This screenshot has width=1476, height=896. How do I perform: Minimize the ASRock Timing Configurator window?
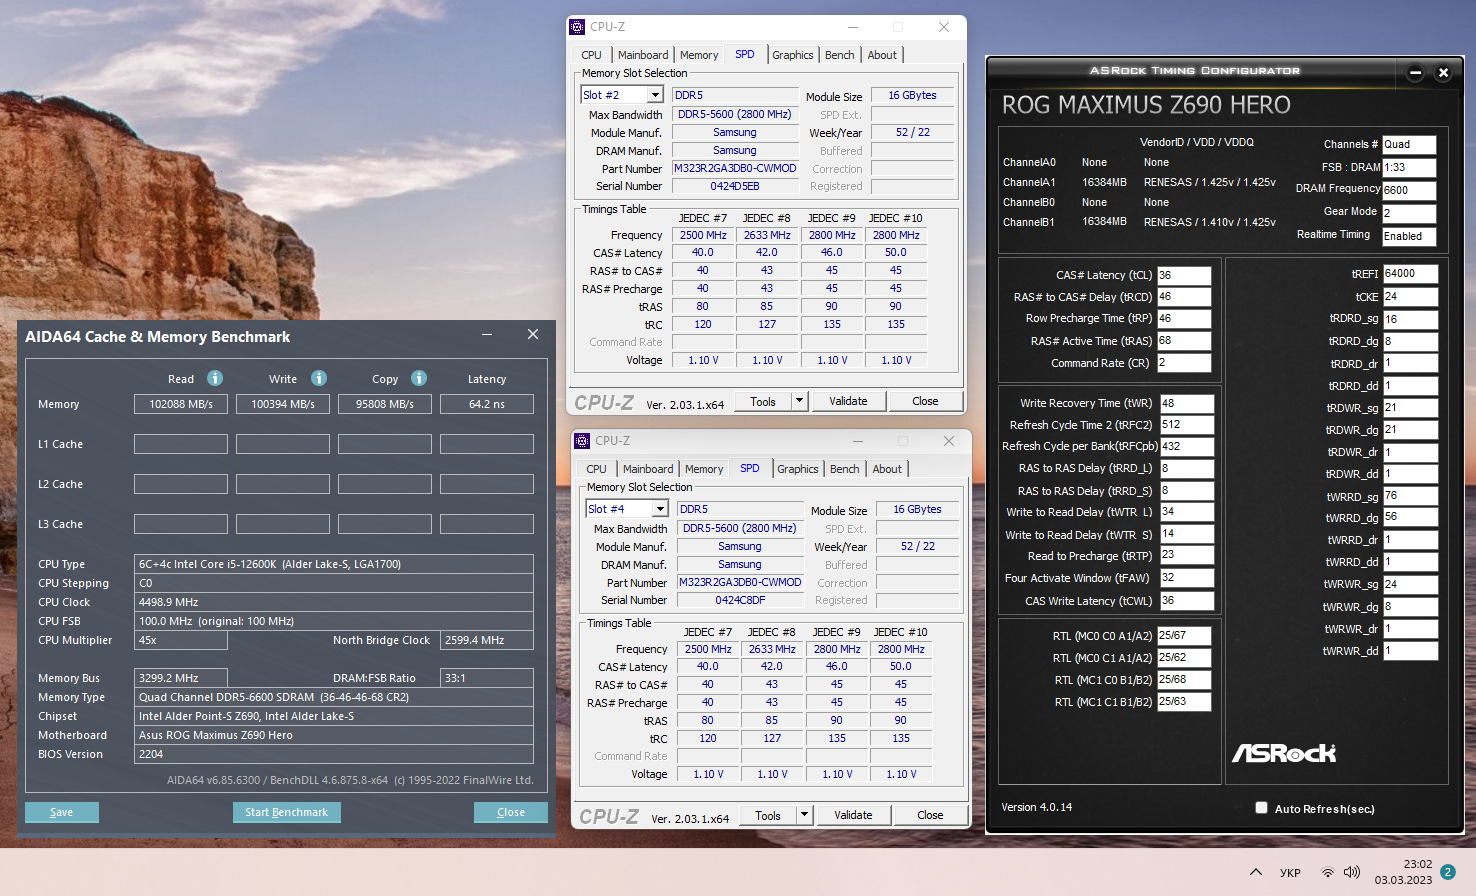[1415, 72]
